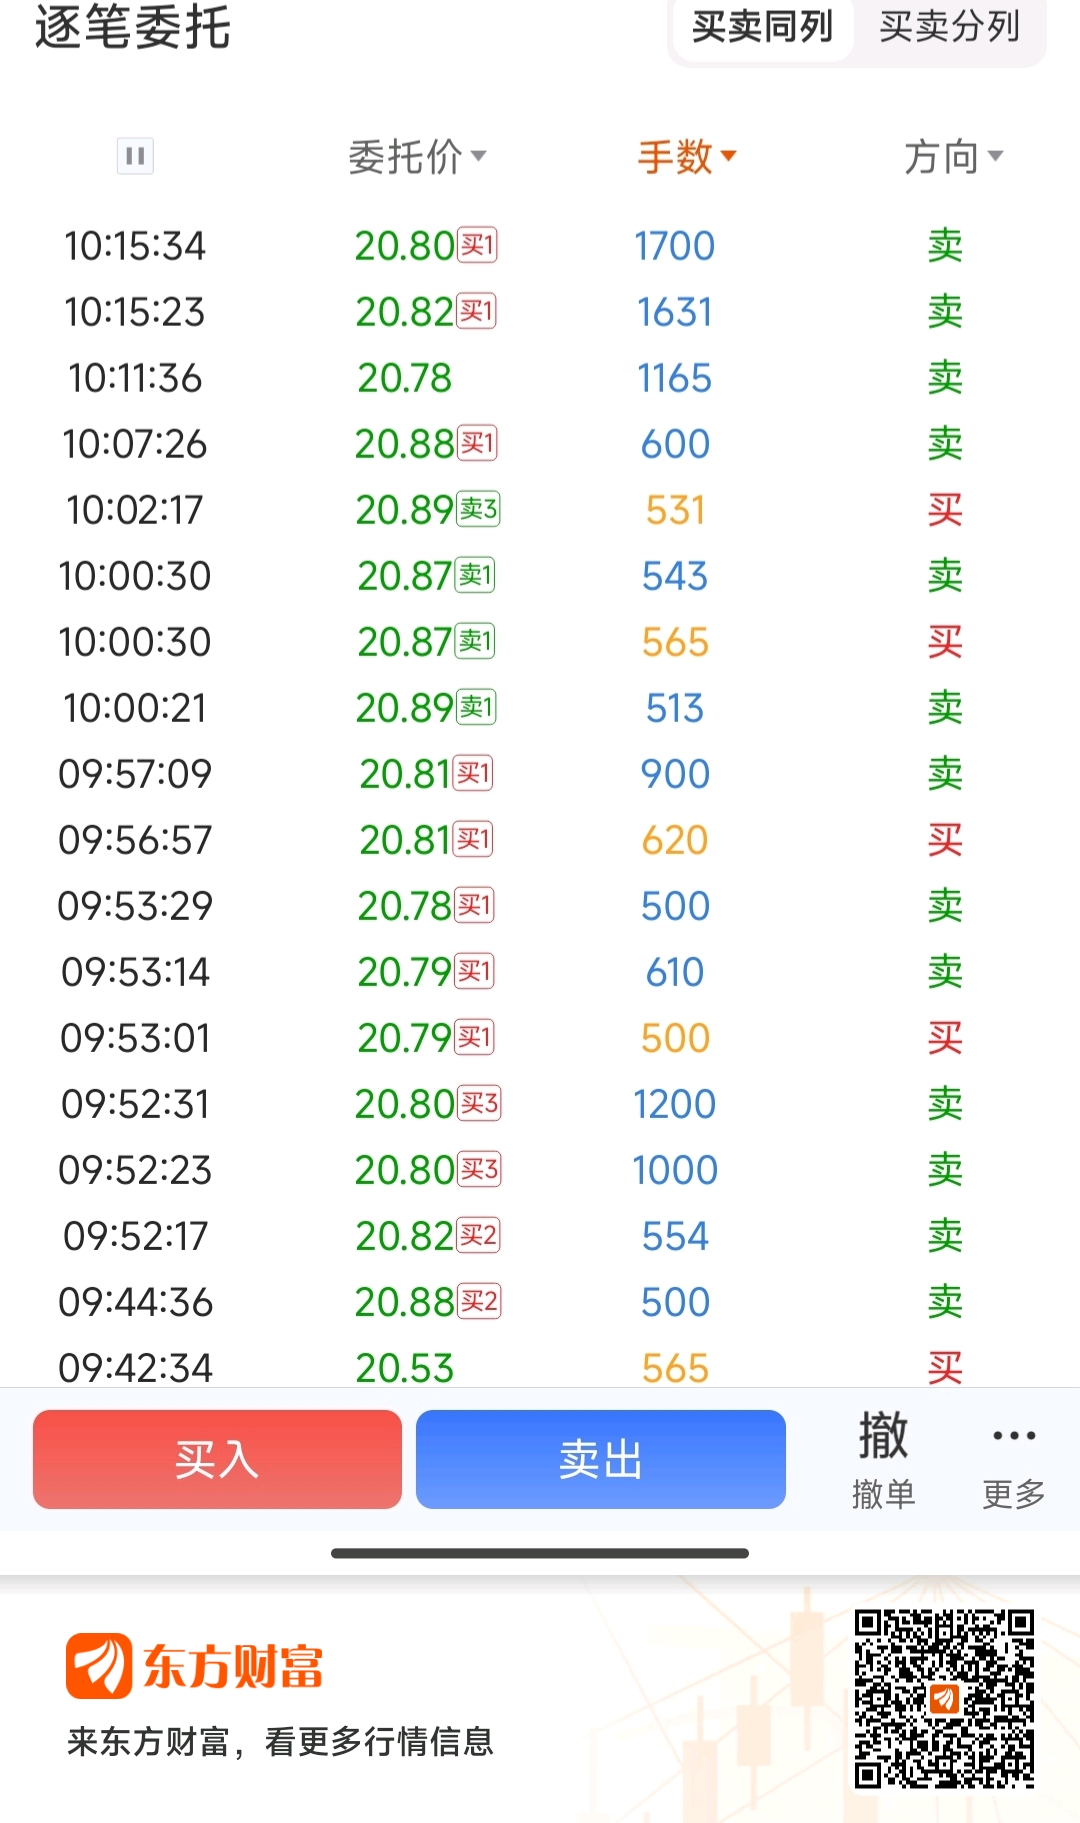Tap the 买1 badge on the 10:15:34 row

click(477, 245)
